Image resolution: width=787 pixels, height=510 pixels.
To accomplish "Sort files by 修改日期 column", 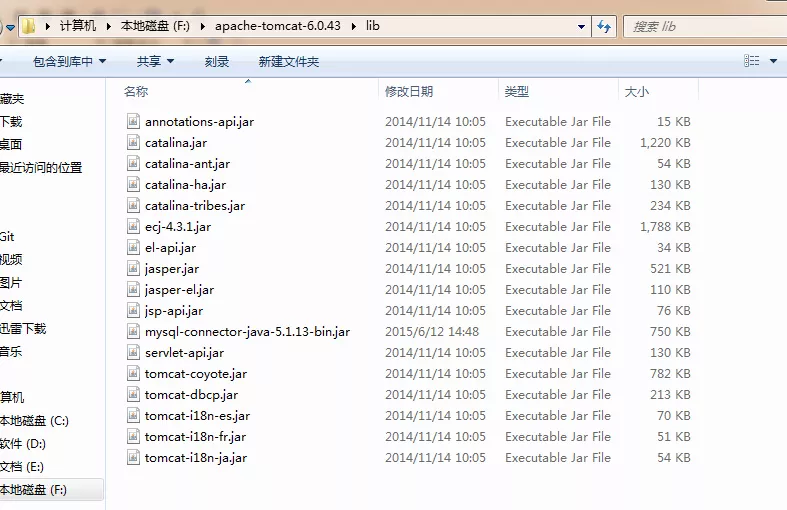I will click(409, 92).
